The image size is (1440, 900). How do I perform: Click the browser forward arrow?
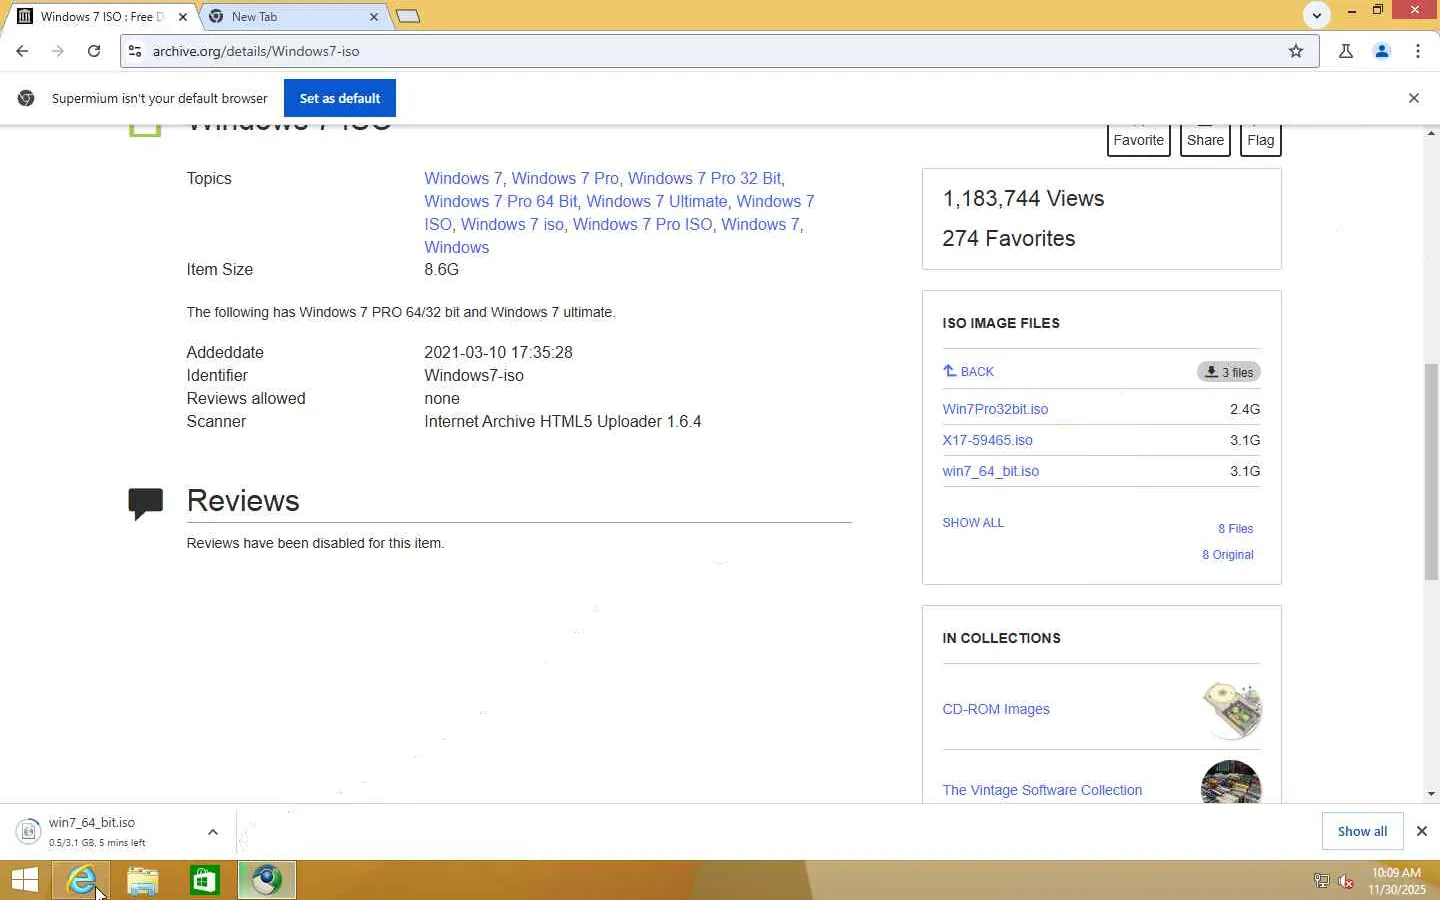pyautogui.click(x=58, y=51)
